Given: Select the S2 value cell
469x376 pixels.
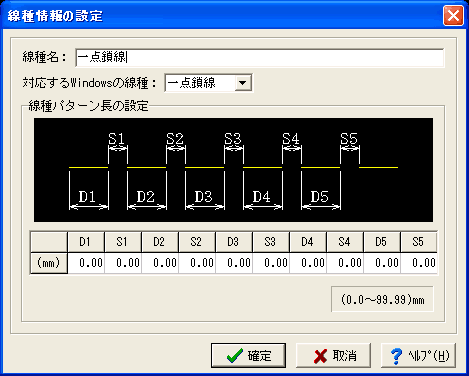Looking at the screenshot, I should [x=197, y=263].
